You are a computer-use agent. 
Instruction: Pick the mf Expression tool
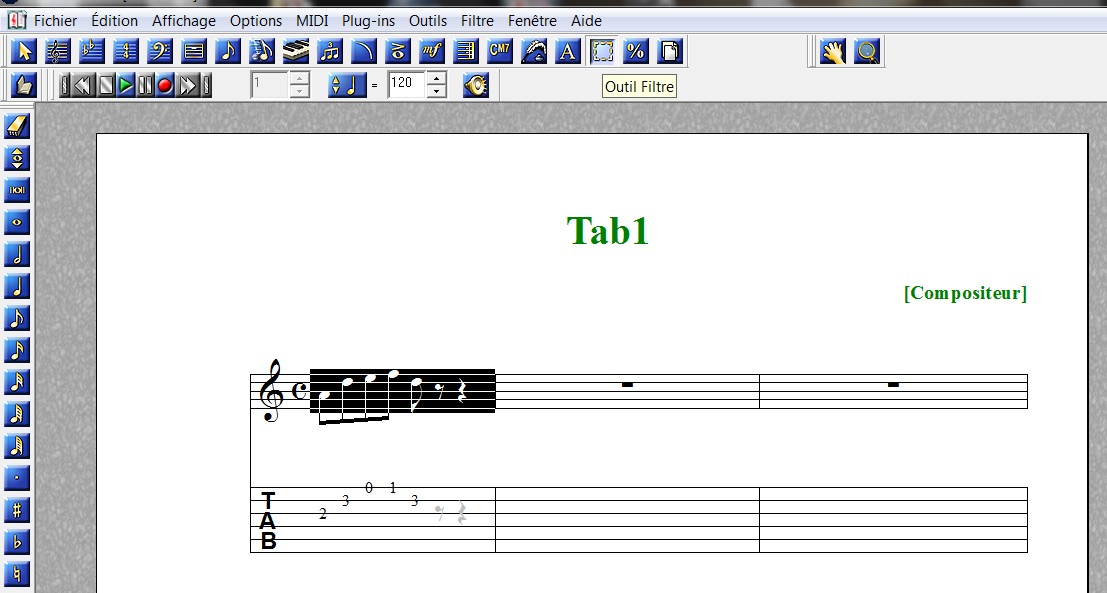coord(432,51)
